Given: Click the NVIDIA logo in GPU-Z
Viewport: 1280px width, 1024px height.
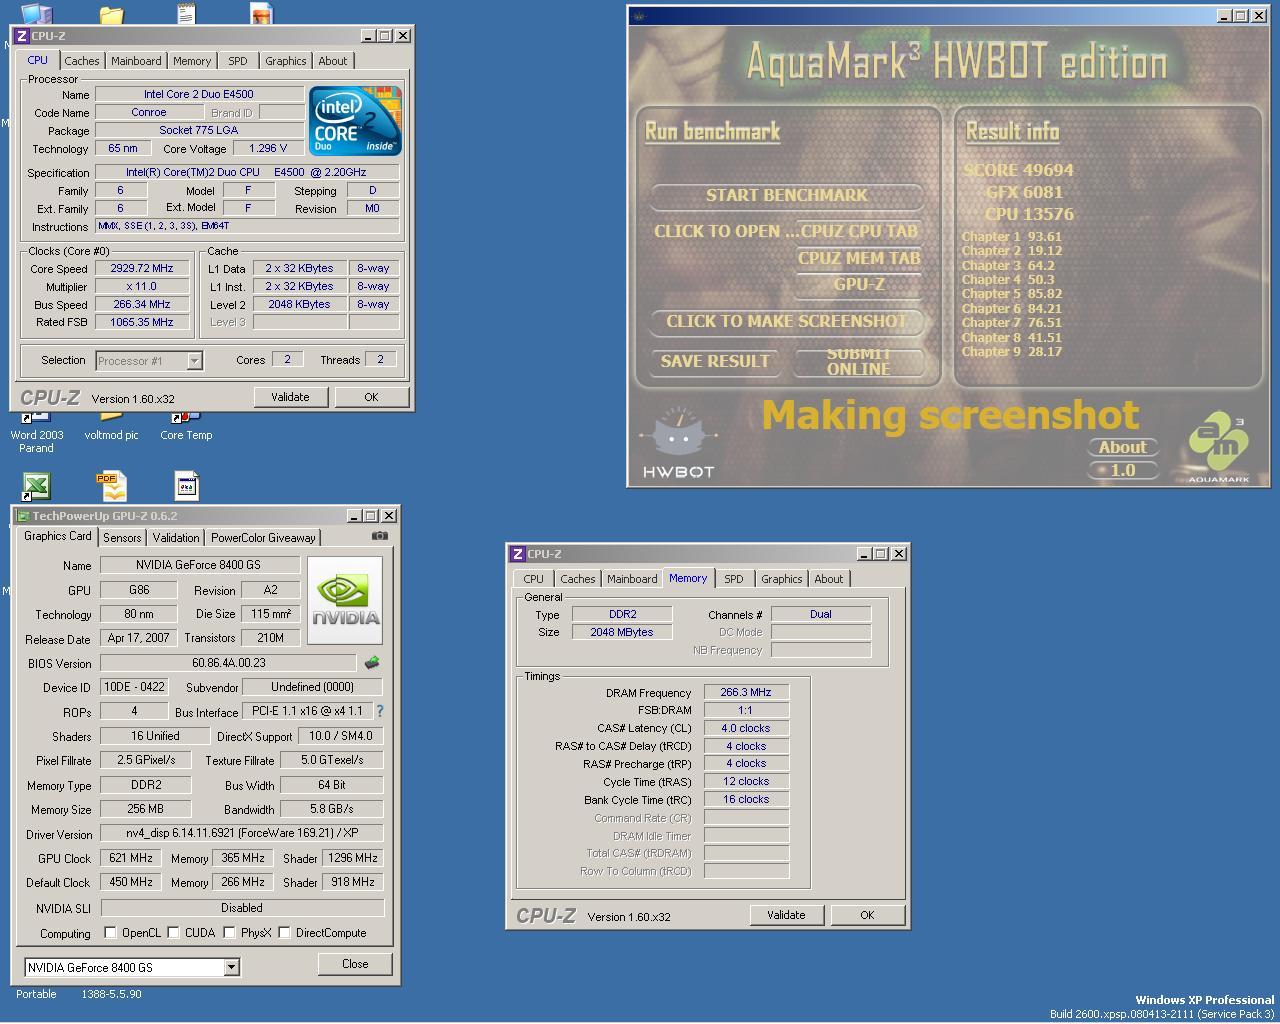Looking at the screenshot, I should pyautogui.click(x=345, y=600).
